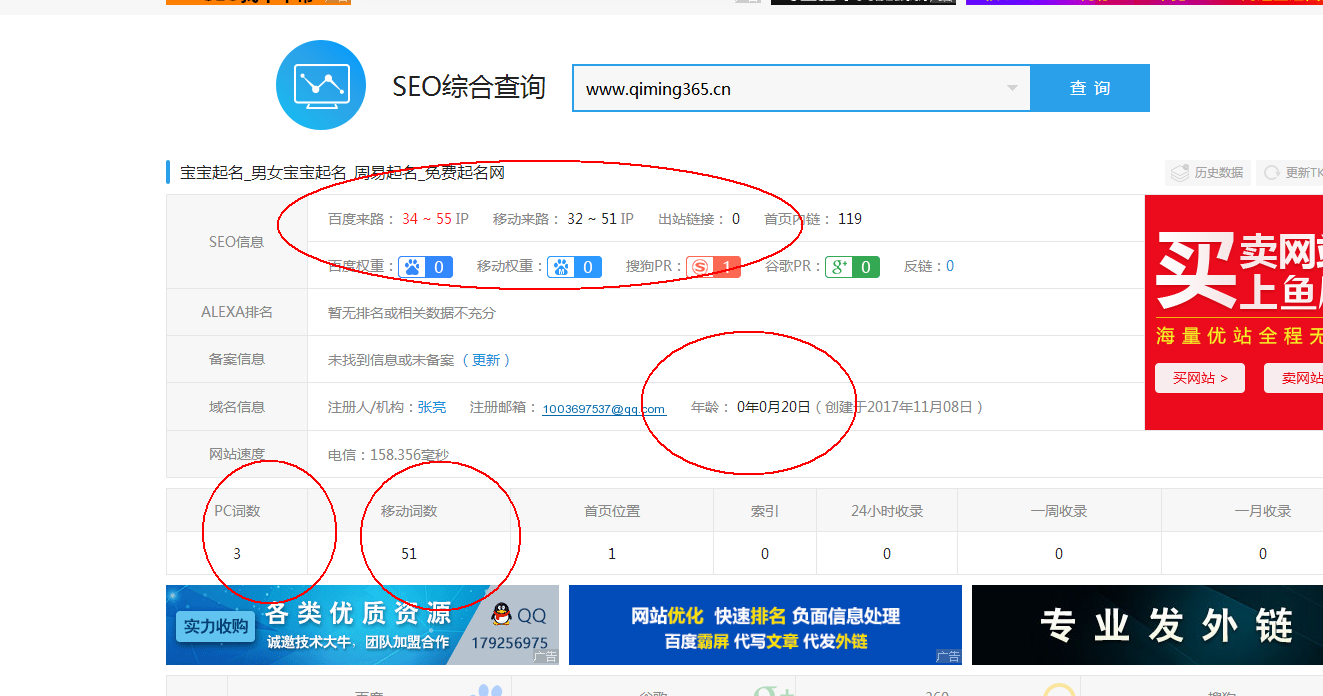The height and width of the screenshot is (696, 1323).
Task: Click the 24小时收录 value 0
Action: pos(887,553)
